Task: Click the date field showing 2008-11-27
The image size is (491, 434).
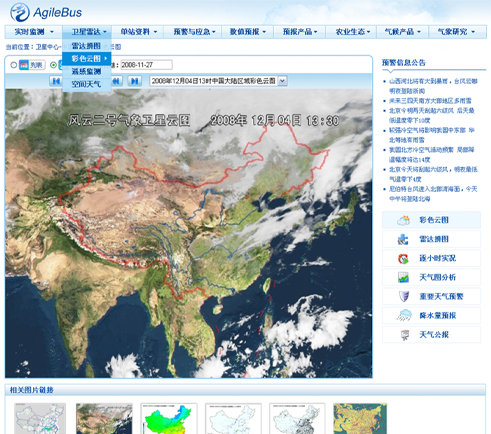Action: pyautogui.click(x=146, y=65)
